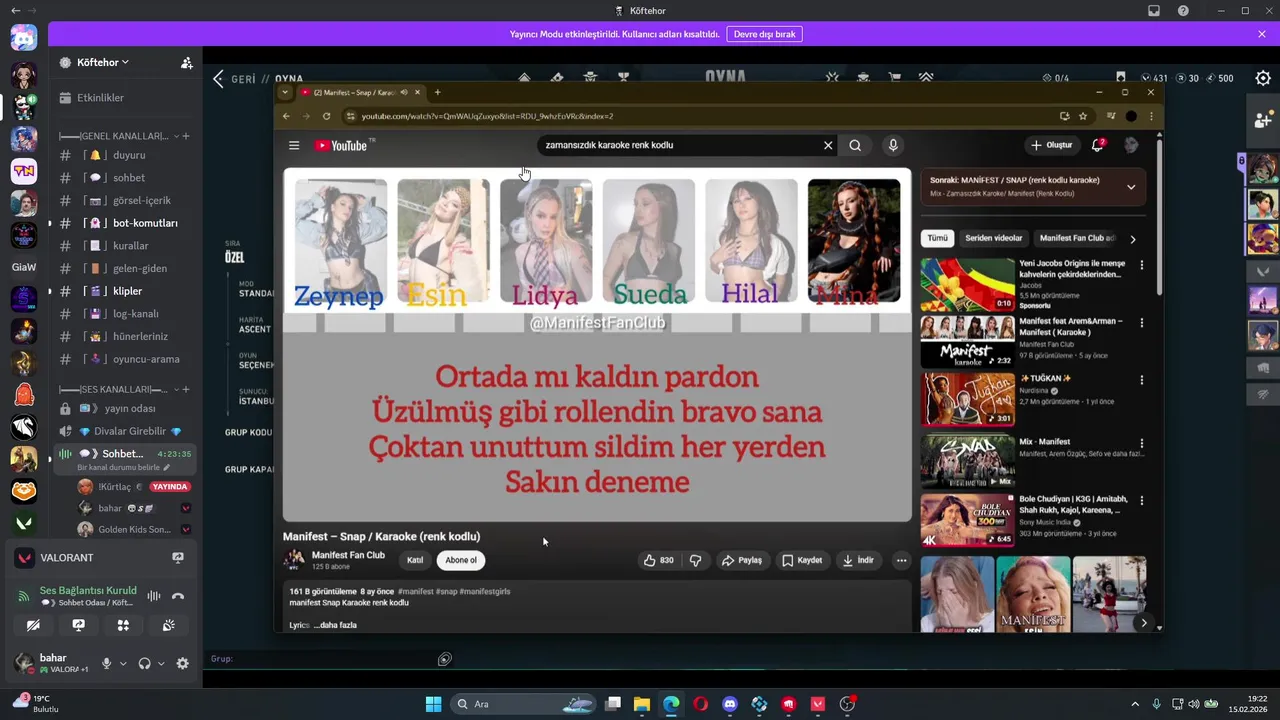Viewport: 1280px width, 720px height.
Task: Open Discord user settings gear
Action: (182, 663)
